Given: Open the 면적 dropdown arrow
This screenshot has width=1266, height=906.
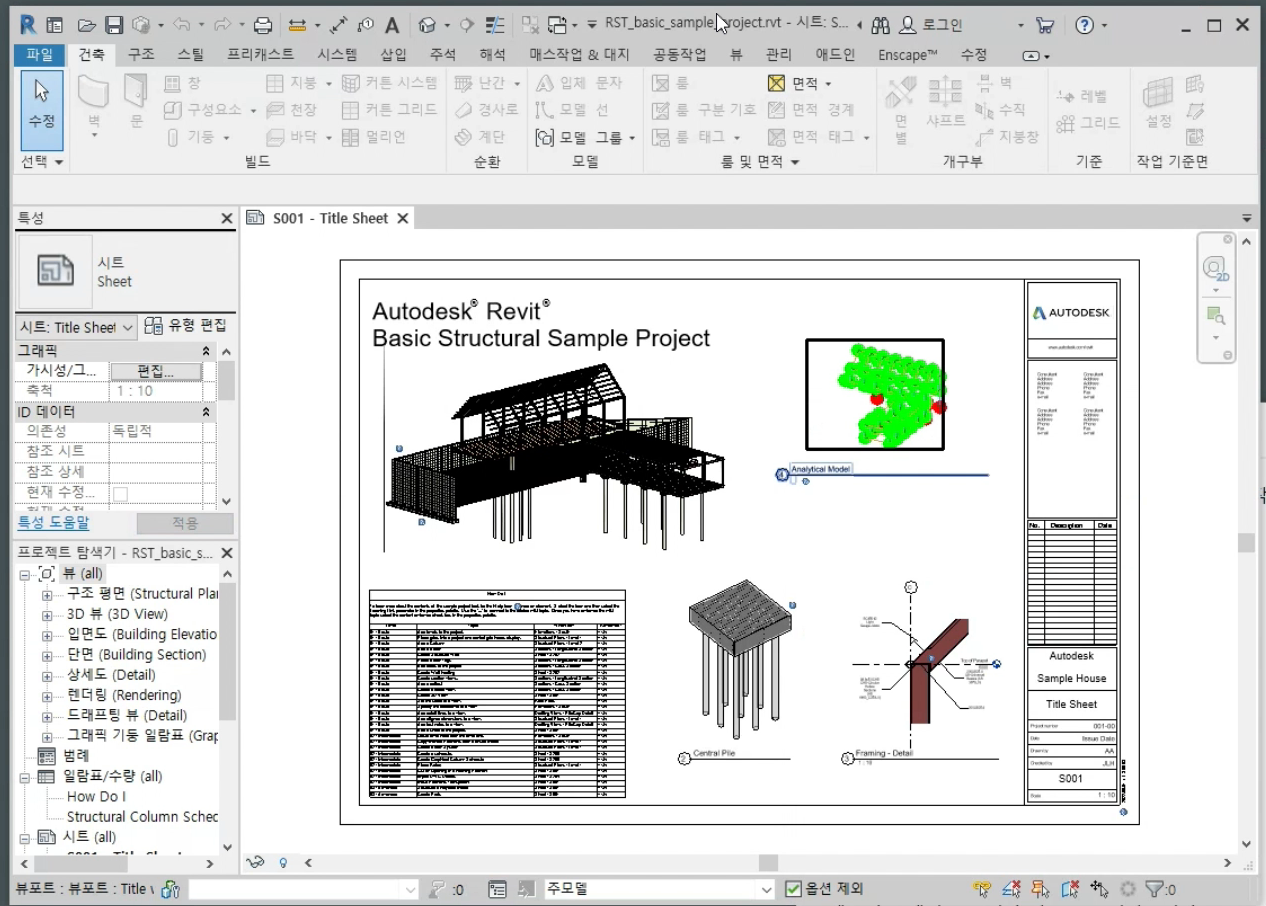Looking at the screenshot, I should [828, 84].
